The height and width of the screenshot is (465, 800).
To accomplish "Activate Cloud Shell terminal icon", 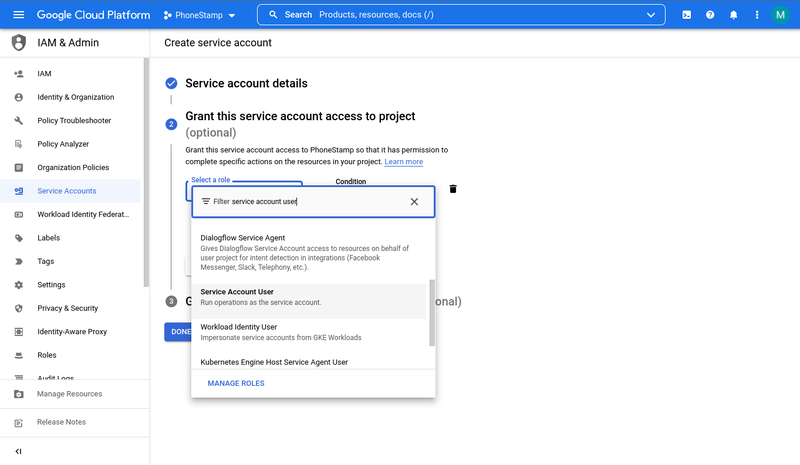I will [687, 15].
